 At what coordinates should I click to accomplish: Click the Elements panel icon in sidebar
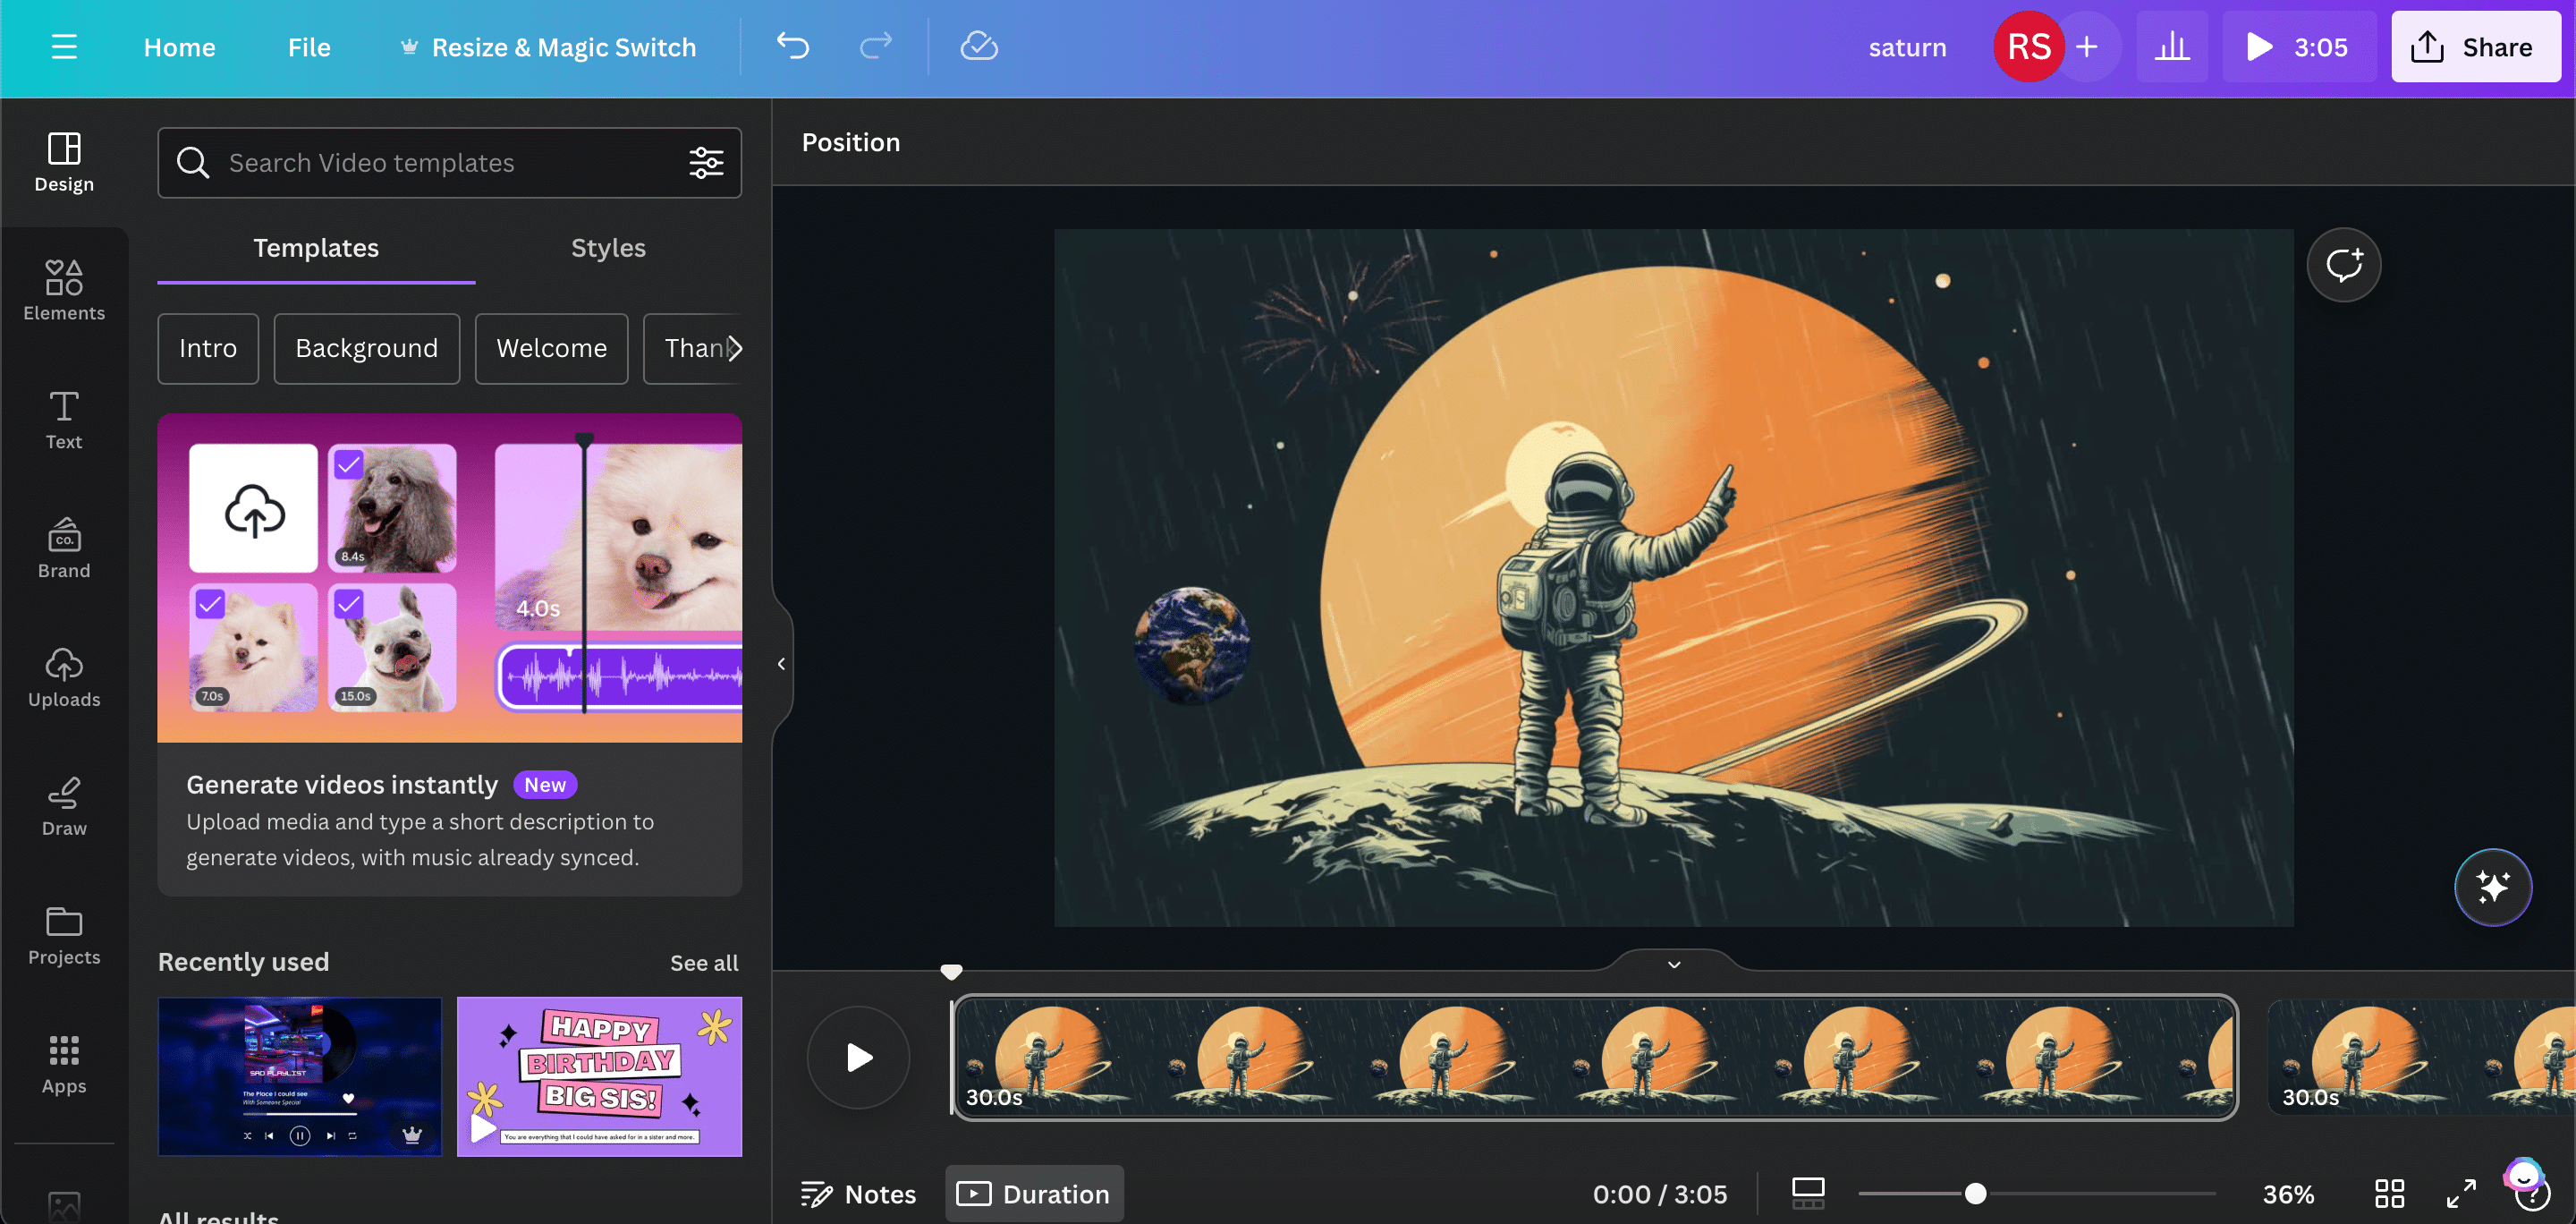tap(64, 287)
